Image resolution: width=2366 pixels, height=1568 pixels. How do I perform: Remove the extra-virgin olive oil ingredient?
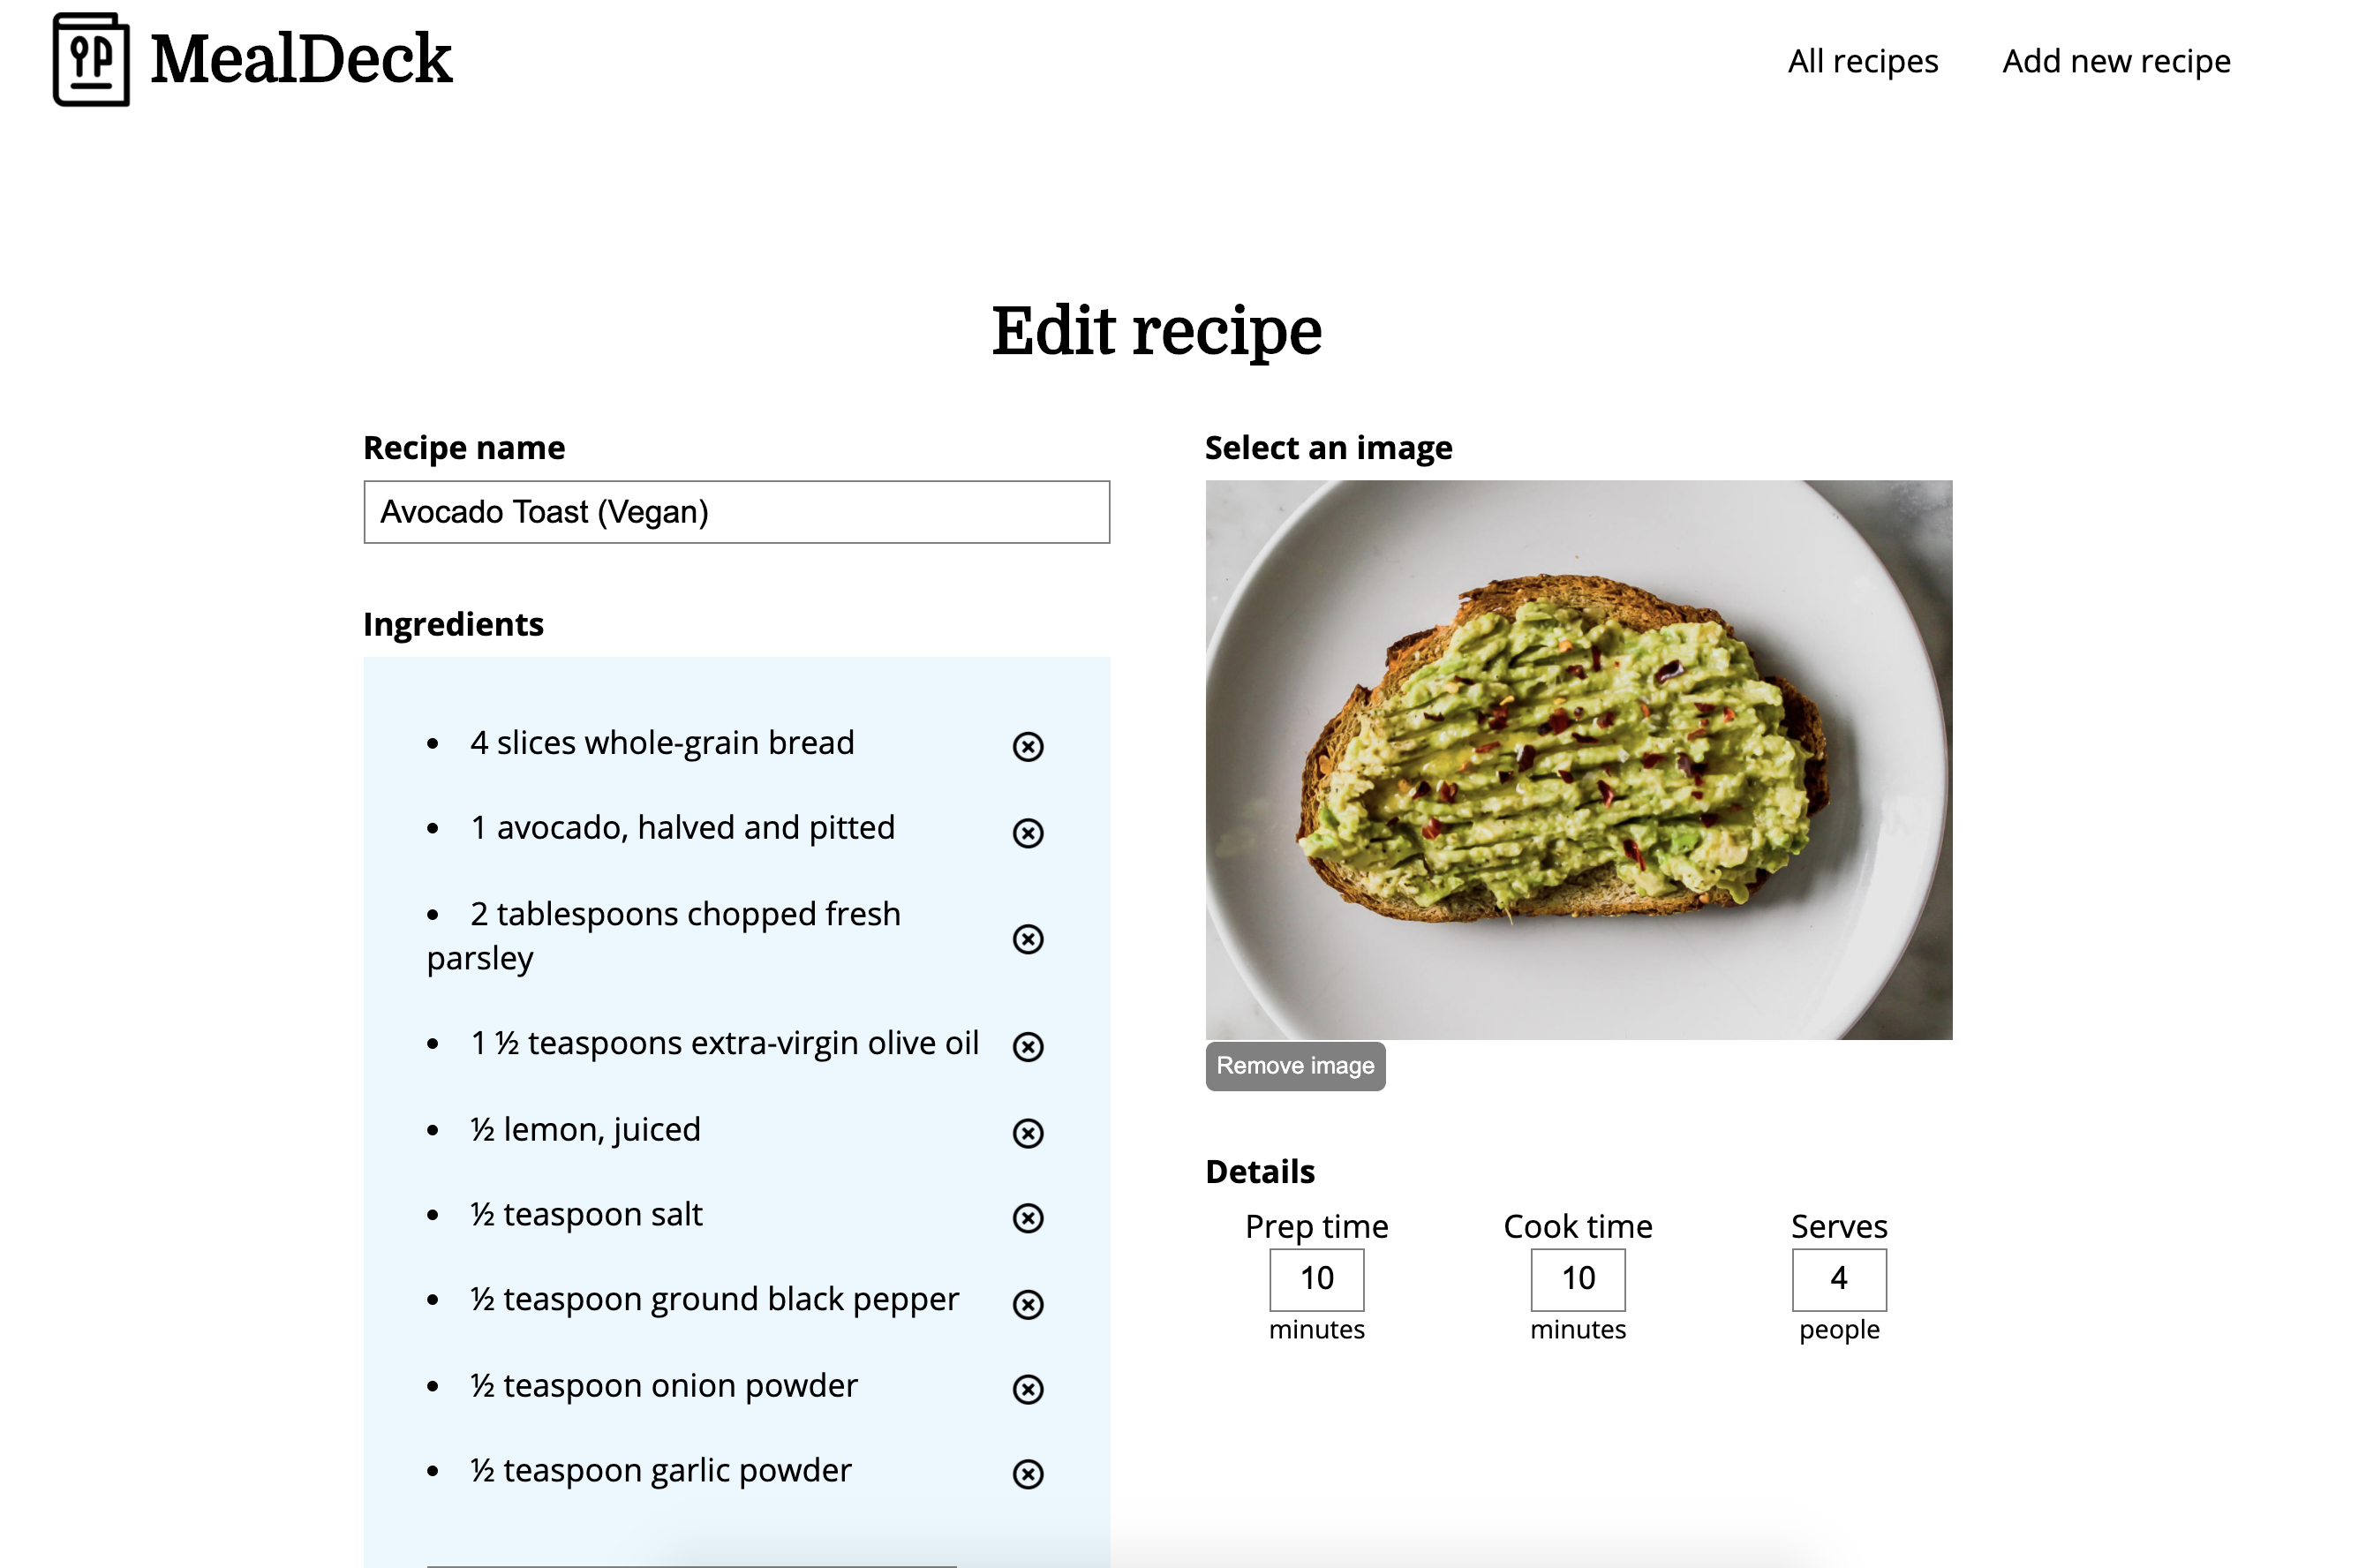pyautogui.click(x=1028, y=1047)
